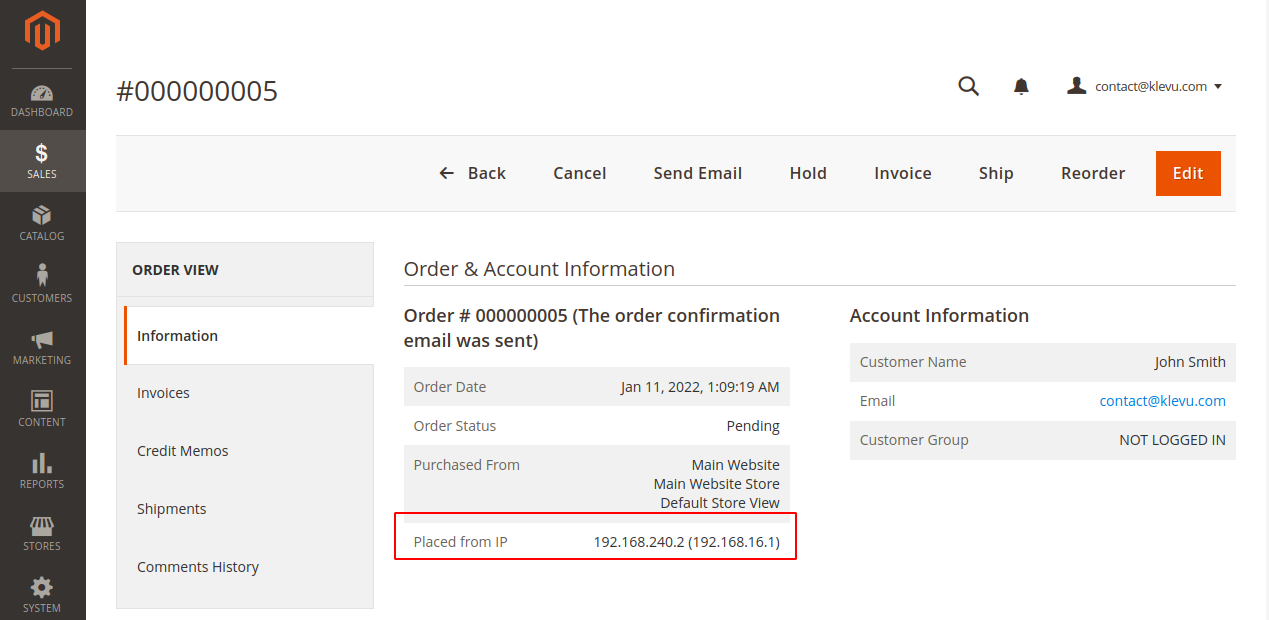1269x620 pixels.
Task: Click the customer email link contact@klevu.com
Action: click(1162, 401)
